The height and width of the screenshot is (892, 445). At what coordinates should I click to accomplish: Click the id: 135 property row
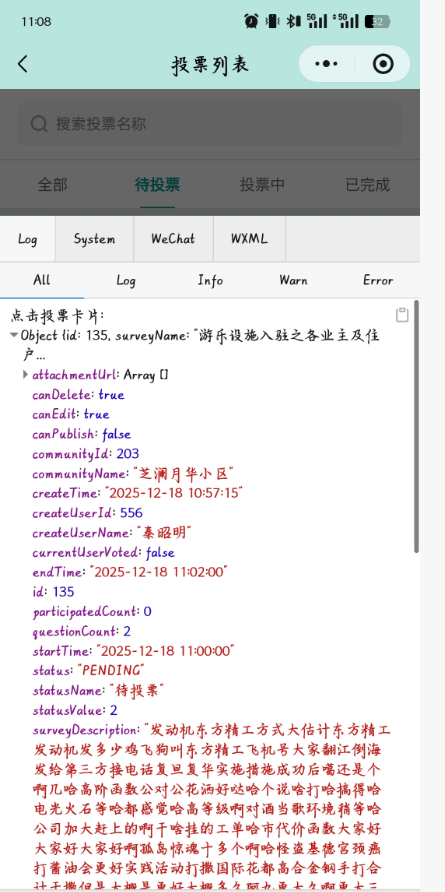53,592
